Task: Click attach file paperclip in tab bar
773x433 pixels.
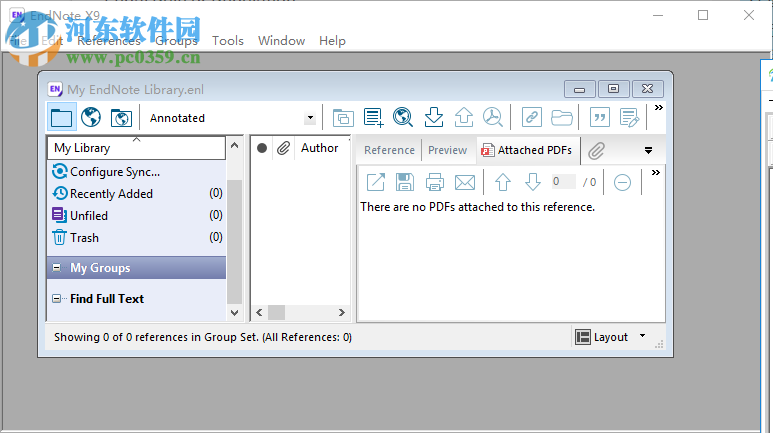Action: pos(596,150)
